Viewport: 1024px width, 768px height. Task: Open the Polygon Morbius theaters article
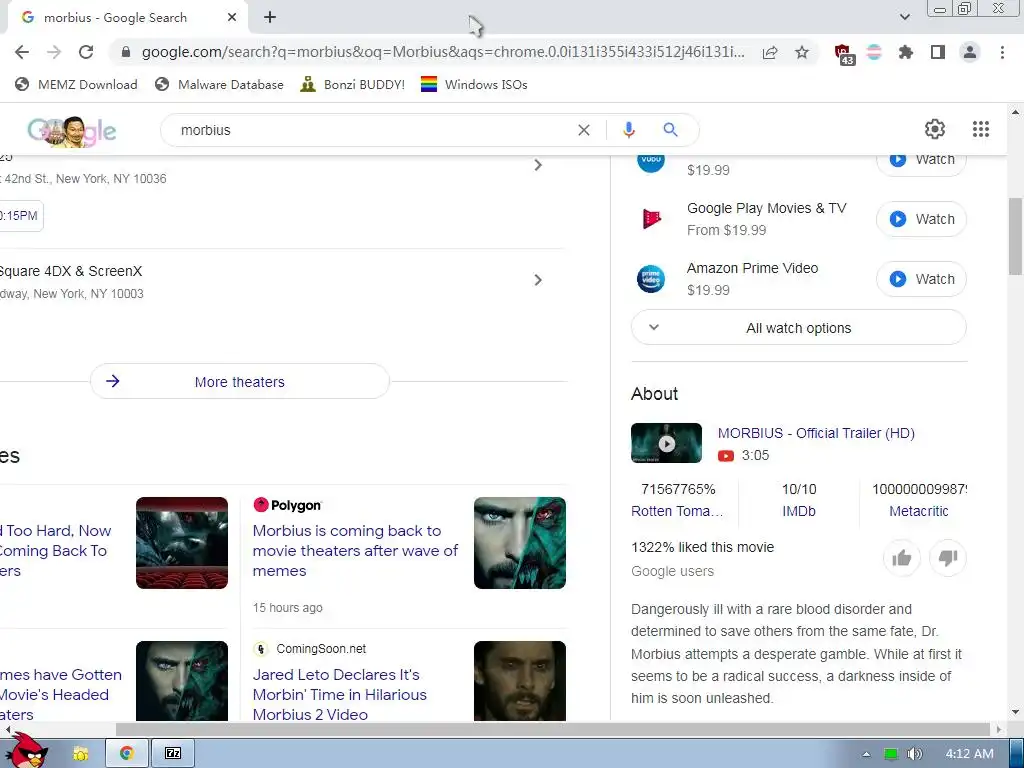point(355,551)
